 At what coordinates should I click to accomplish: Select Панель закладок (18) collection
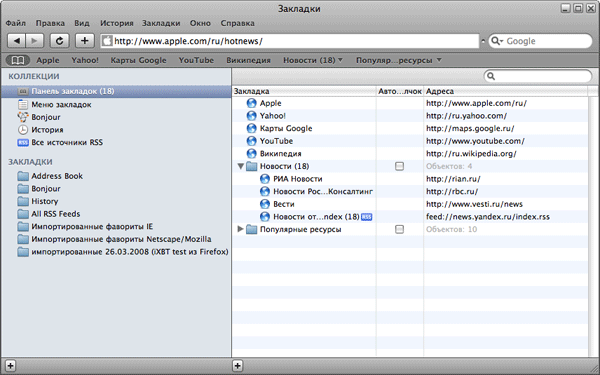[116, 91]
